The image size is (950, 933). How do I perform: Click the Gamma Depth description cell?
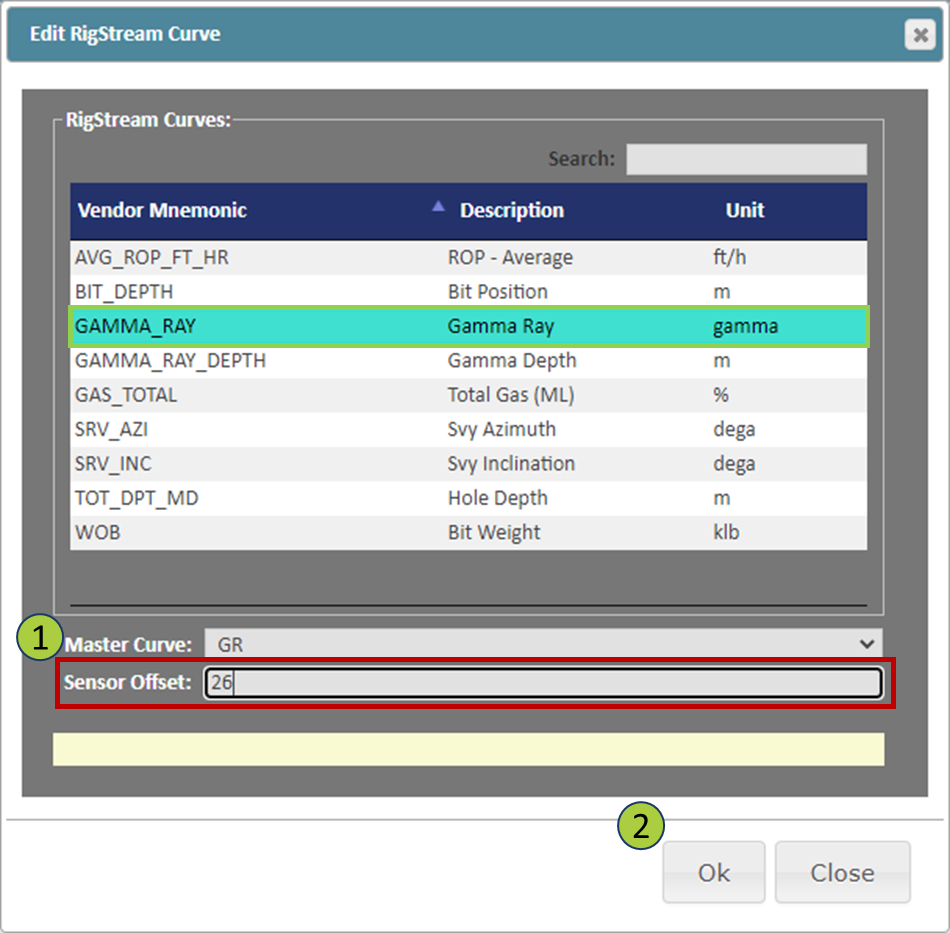[x=512, y=361]
